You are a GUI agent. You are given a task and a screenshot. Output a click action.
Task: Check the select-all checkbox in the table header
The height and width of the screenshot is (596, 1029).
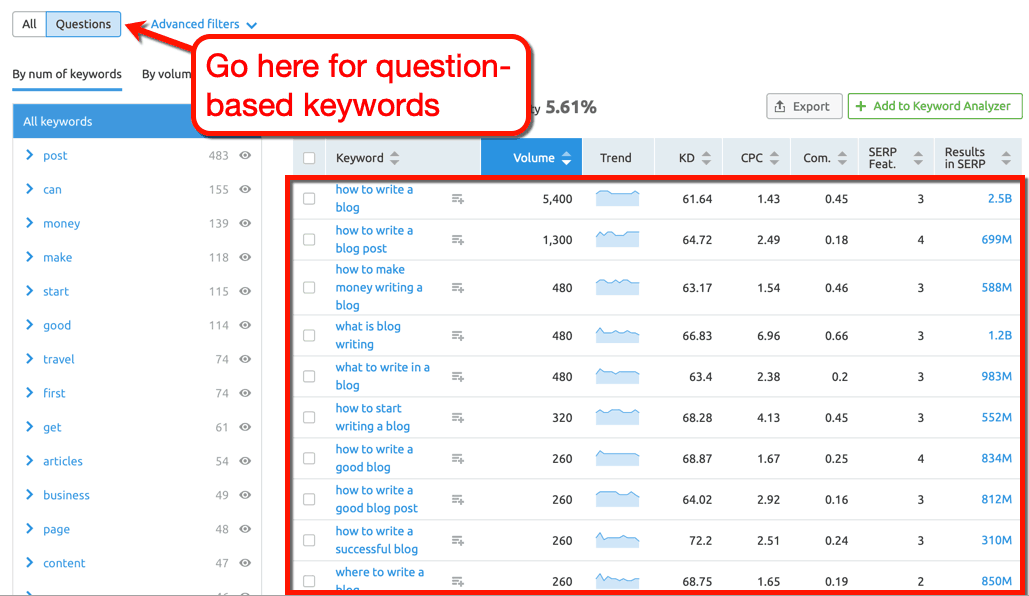point(308,157)
